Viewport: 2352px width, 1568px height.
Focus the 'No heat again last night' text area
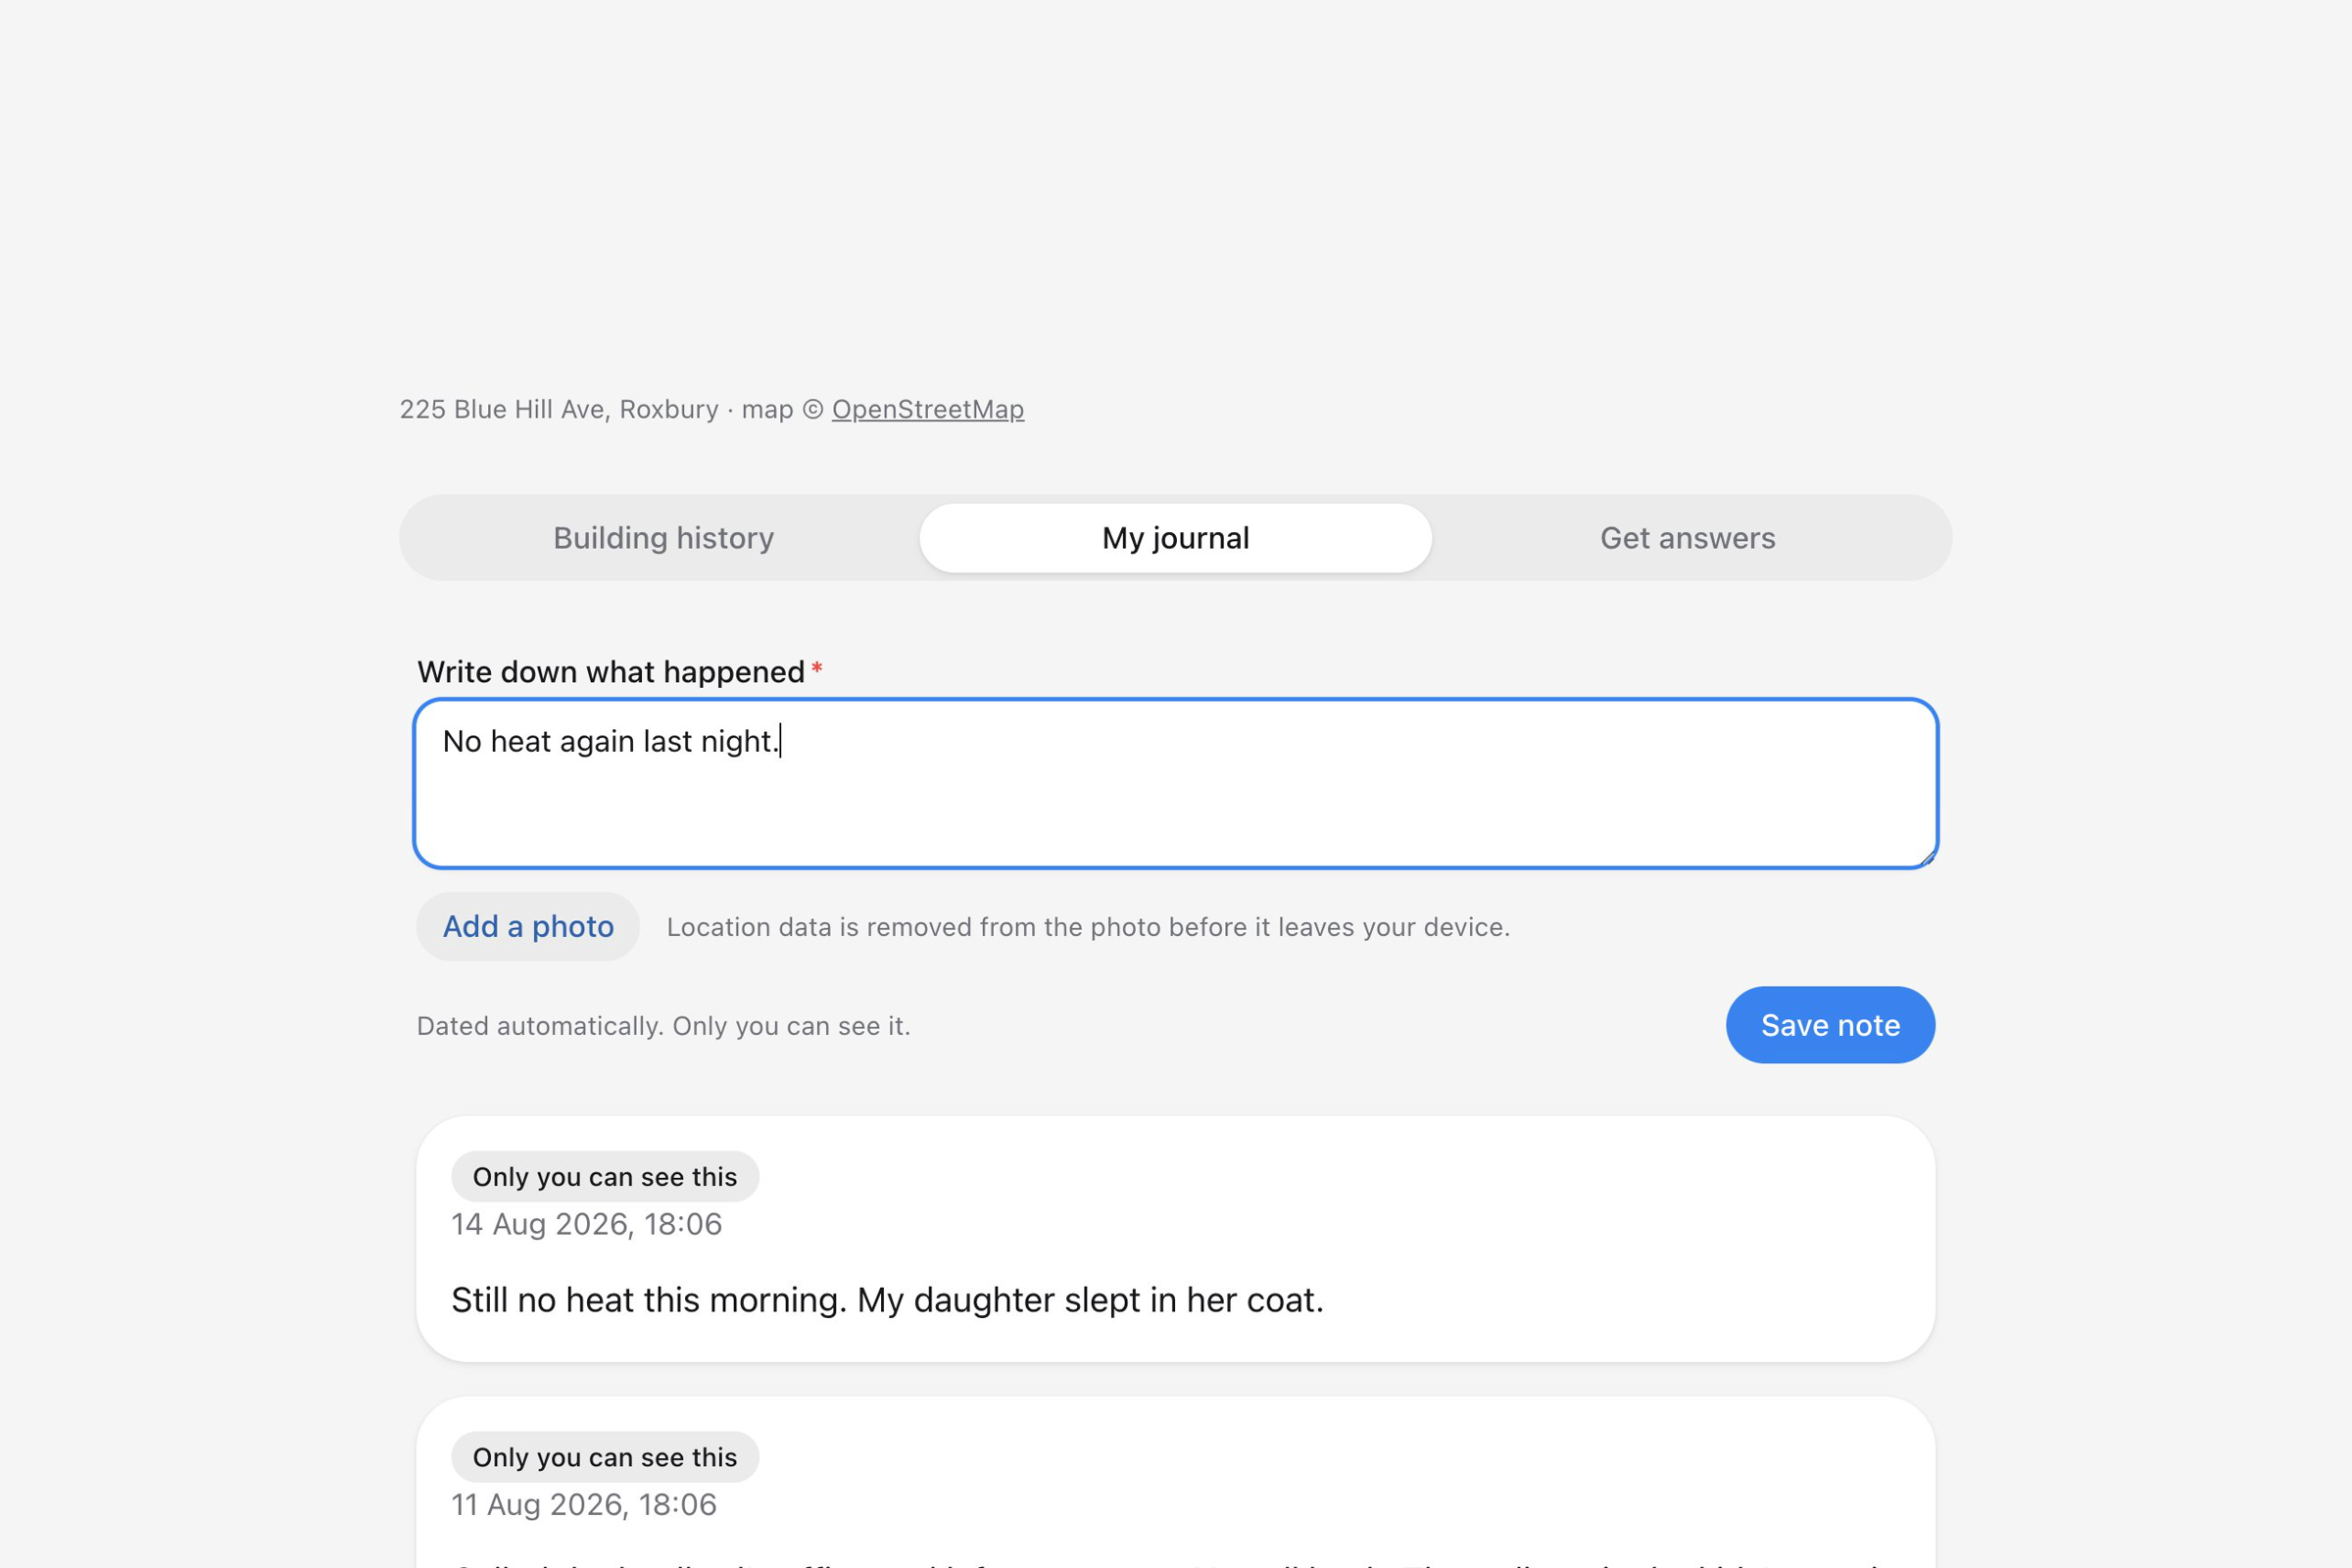pyautogui.click(x=1176, y=784)
